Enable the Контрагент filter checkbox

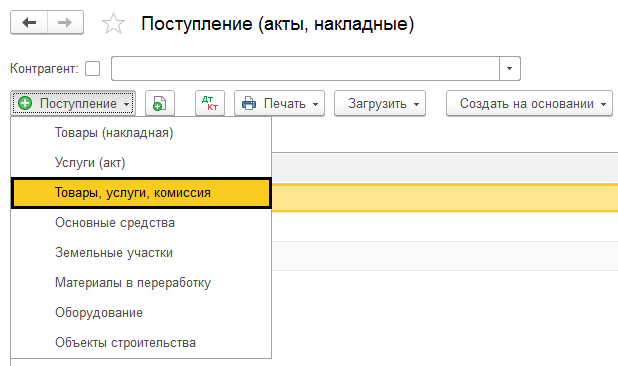click(x=93, y=69)
